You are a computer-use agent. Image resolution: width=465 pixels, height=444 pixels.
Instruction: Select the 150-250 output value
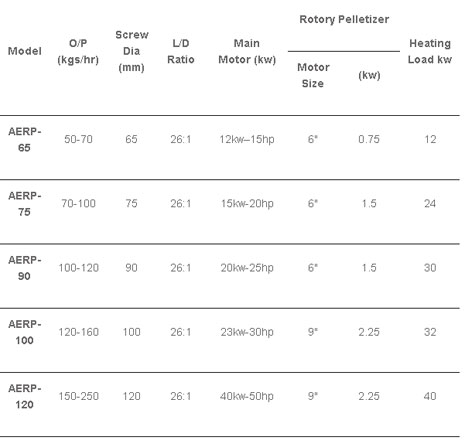click(x=79, y=396)
